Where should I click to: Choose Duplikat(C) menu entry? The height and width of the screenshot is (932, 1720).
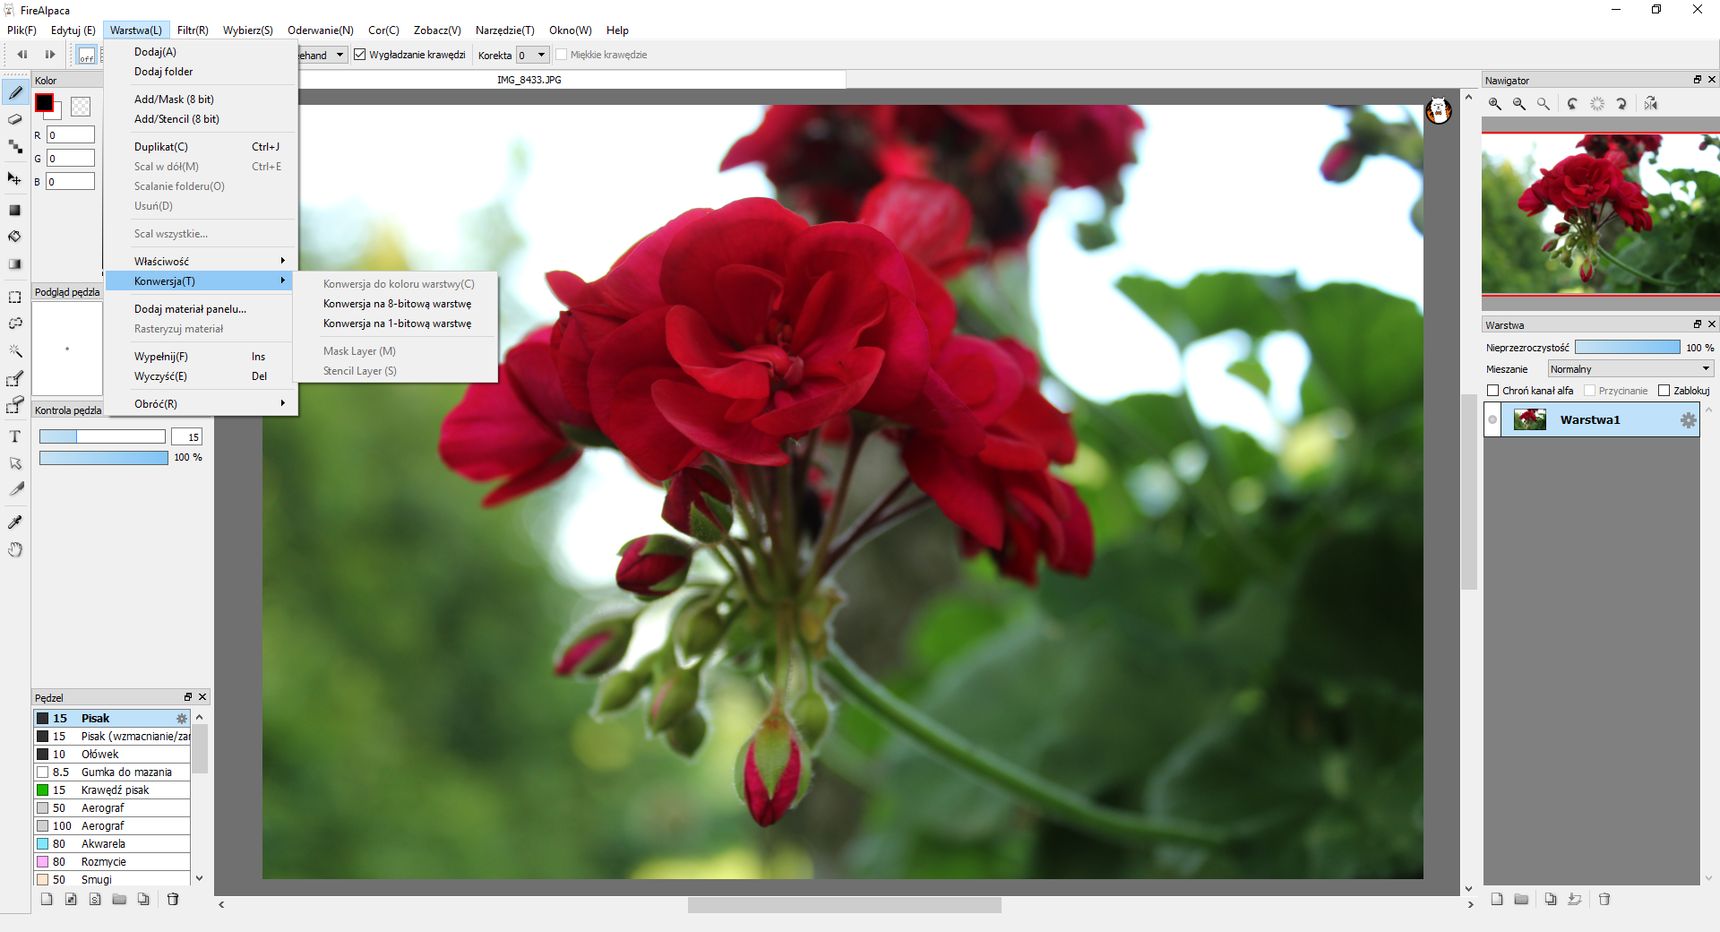[201, 147]
